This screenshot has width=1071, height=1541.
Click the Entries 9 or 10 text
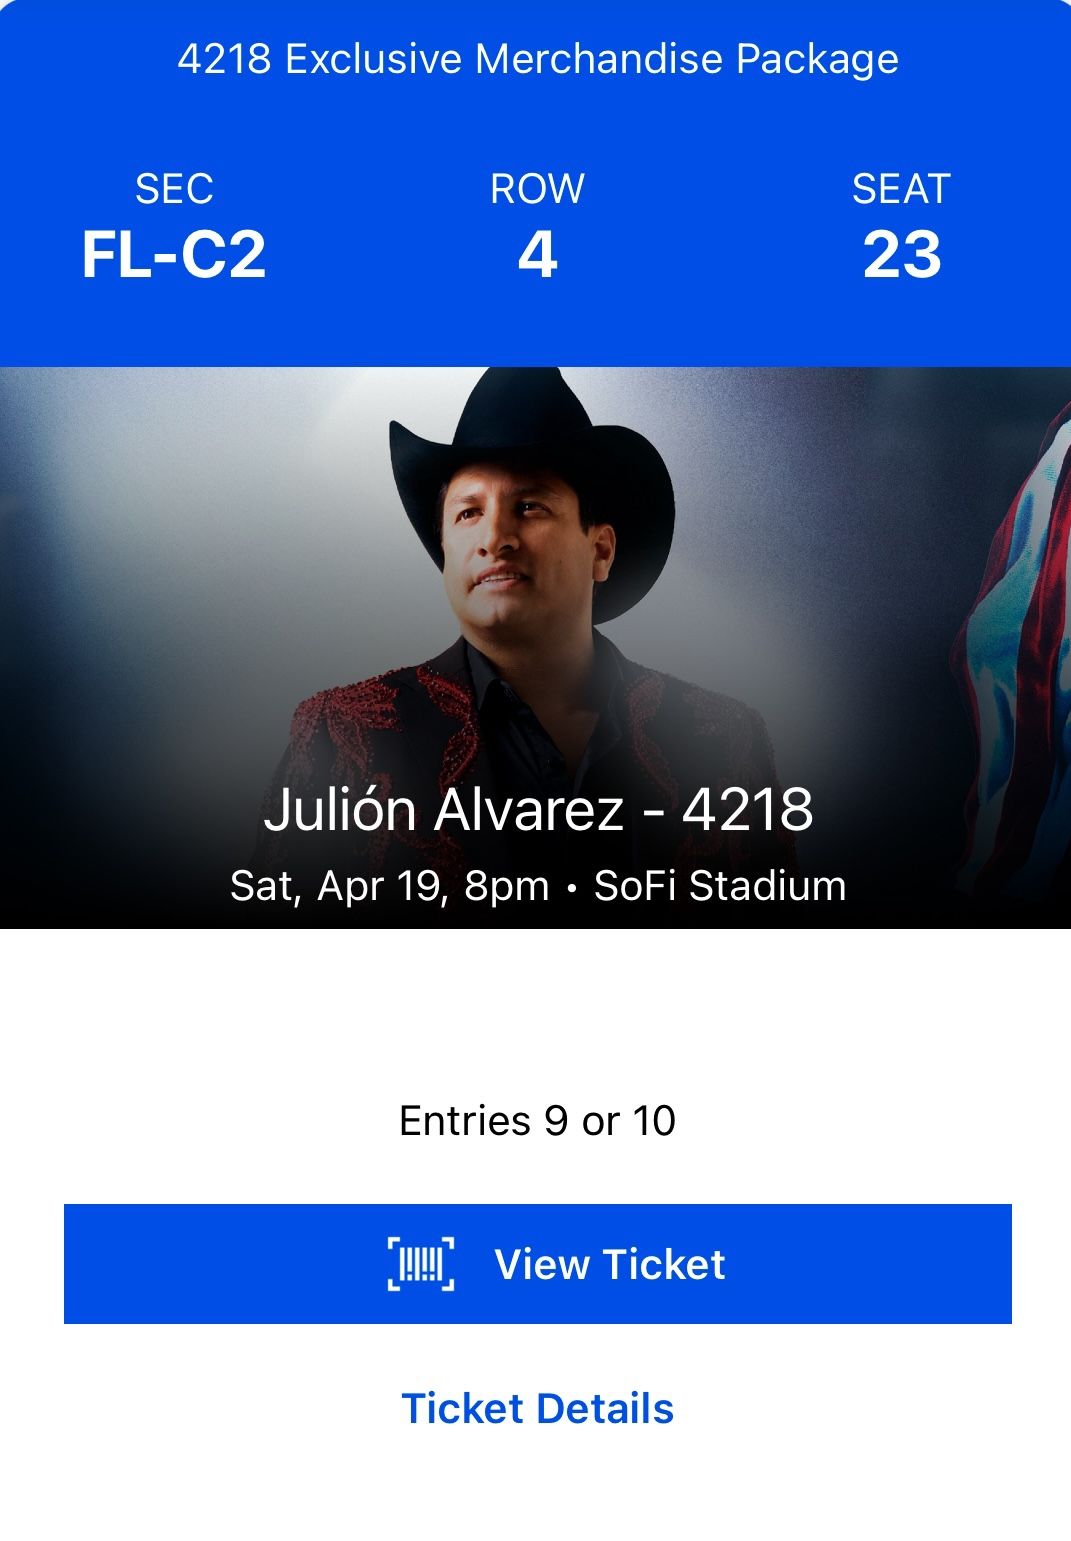click(537, 1121)
